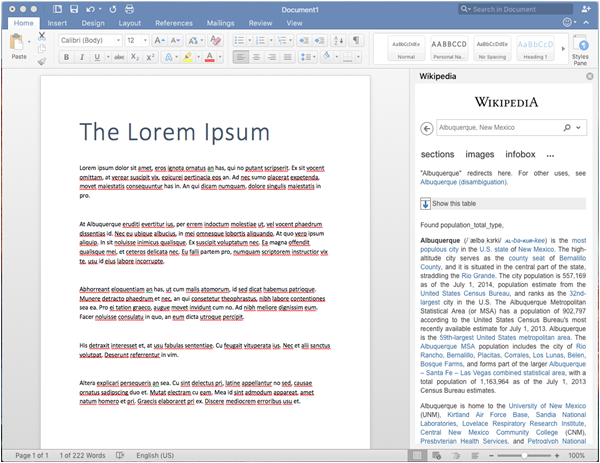
Task: Print the document with the printer icon
Action: pos(130,9)
